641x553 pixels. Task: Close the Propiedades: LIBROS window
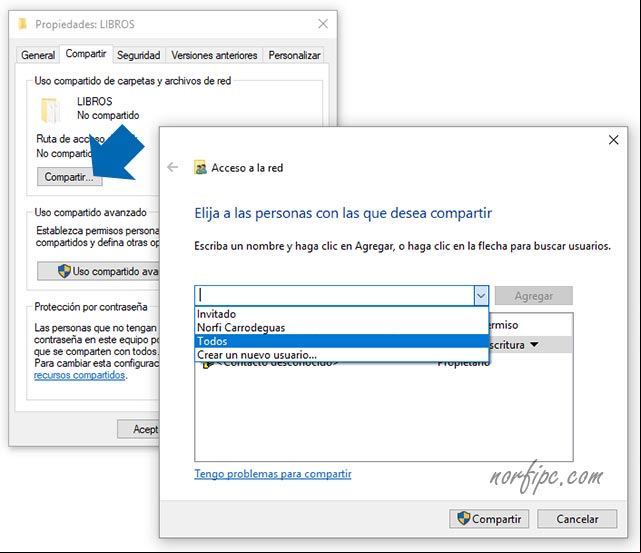tap(323, 24)
